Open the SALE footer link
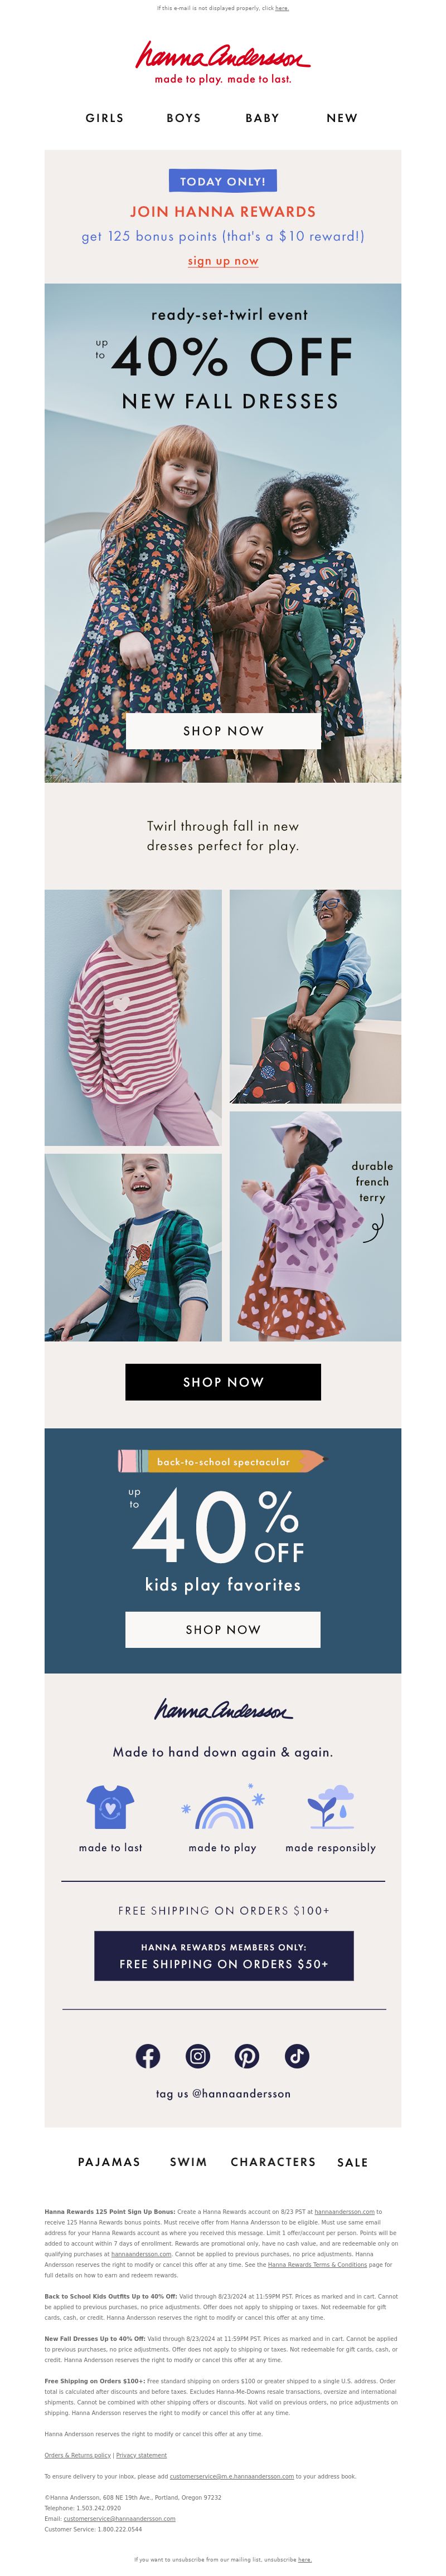The height and width of the screenshot is (2576, 446). [x=353, y=2162]
